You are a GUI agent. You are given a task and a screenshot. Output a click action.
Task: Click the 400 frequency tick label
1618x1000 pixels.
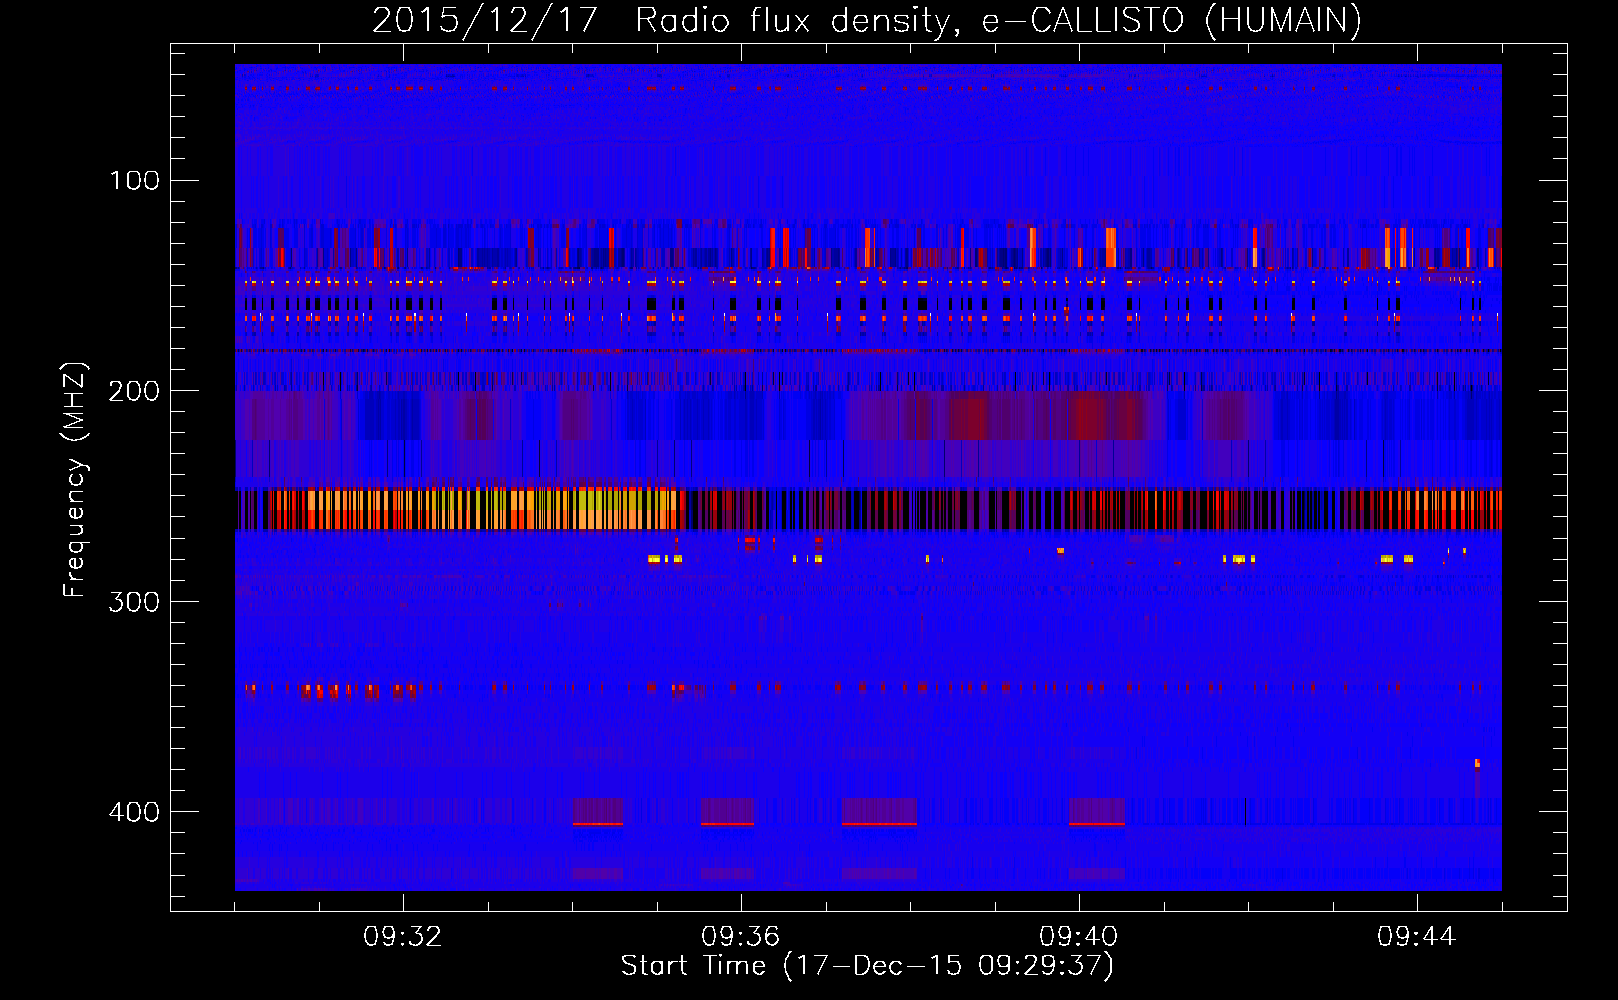tap(135, 812)
